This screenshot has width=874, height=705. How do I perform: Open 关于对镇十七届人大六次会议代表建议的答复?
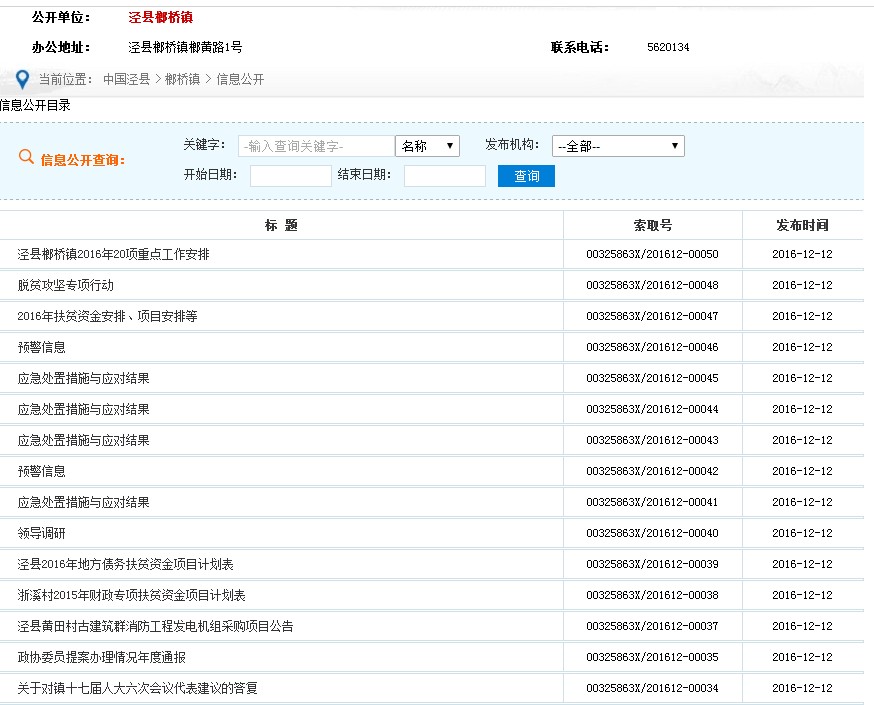pos(138,688)
